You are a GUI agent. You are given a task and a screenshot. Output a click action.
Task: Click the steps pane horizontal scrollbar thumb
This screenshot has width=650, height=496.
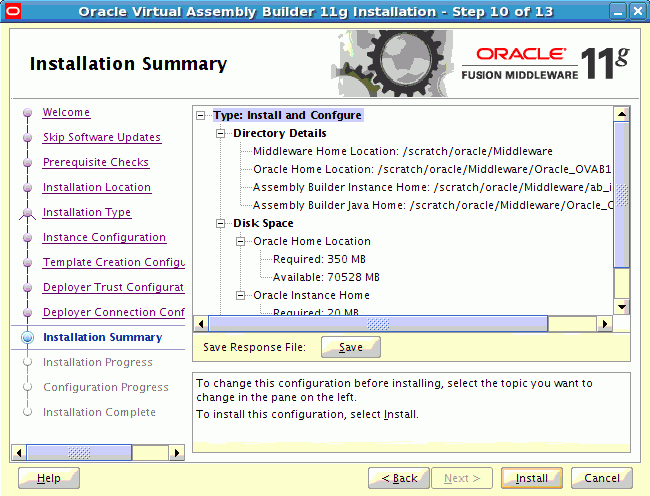pyautogui.click(x=79, y=452)
